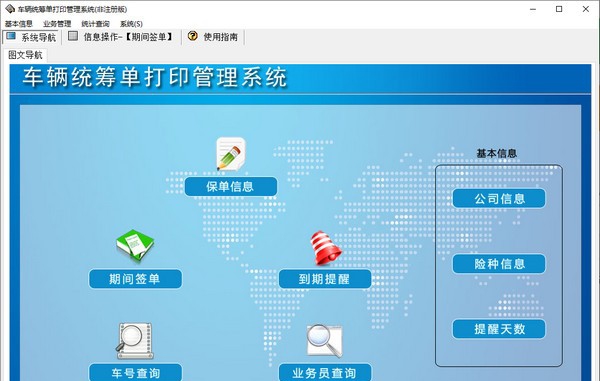This screenshot has width=600, height=381.
Task: Select the 图文导航 tab
Action: point(25,55)
